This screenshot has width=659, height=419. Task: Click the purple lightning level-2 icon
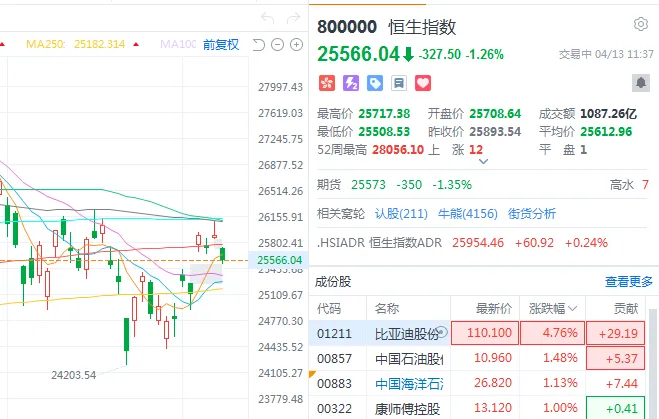[x=351, y=83]
